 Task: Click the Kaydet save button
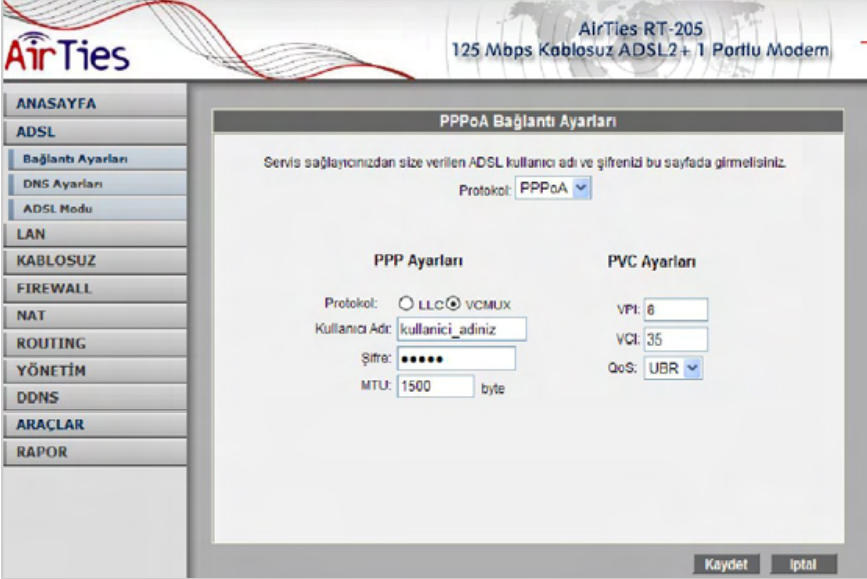click(x=726, y=564)
